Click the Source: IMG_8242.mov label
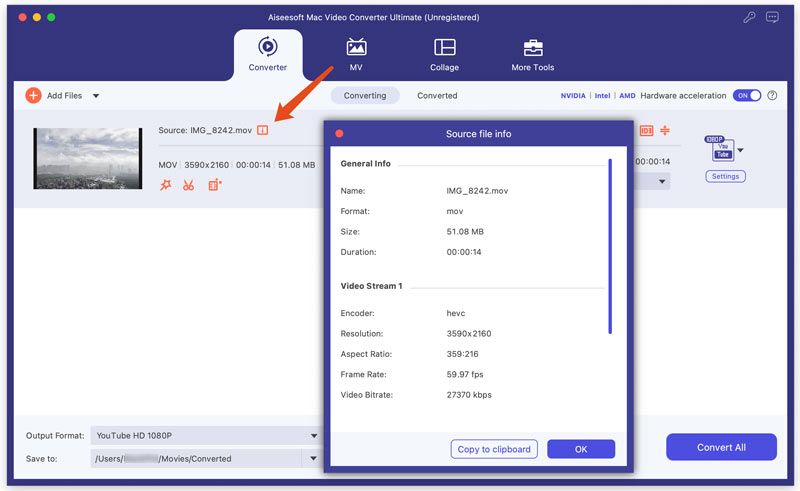This screenshot has height=491, width=800. pos(205,130)
